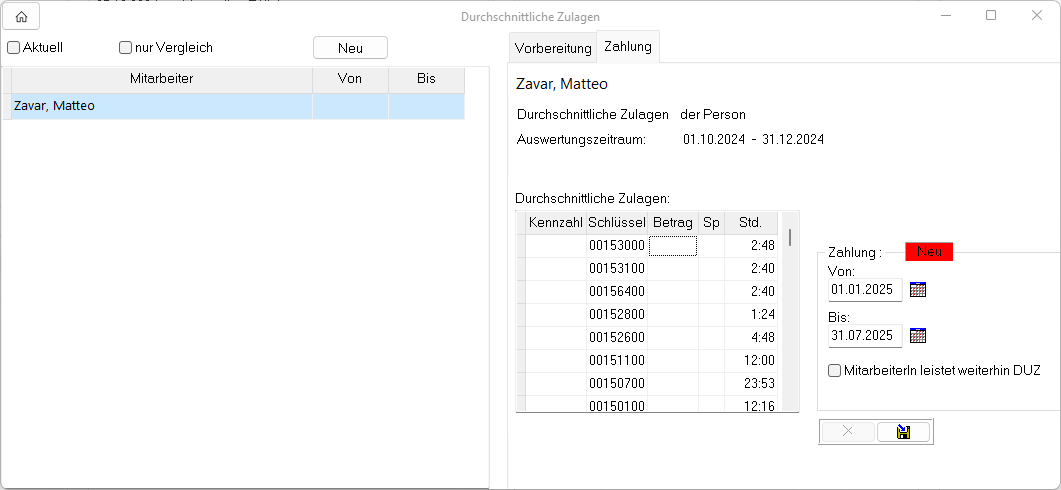Click the cancel X button
The image size is (1061, 490).
pyautogui.click(x=847, y=431)
